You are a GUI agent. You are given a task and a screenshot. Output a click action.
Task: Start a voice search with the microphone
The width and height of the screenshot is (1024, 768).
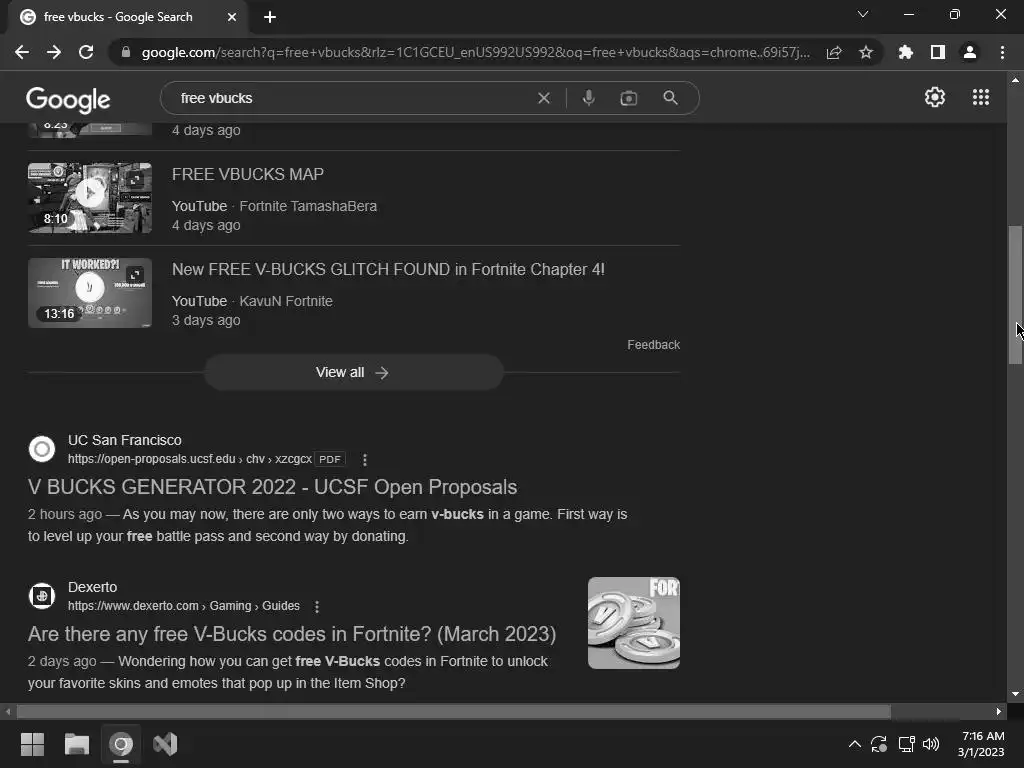pyautogui.click(x=588, y=98)
